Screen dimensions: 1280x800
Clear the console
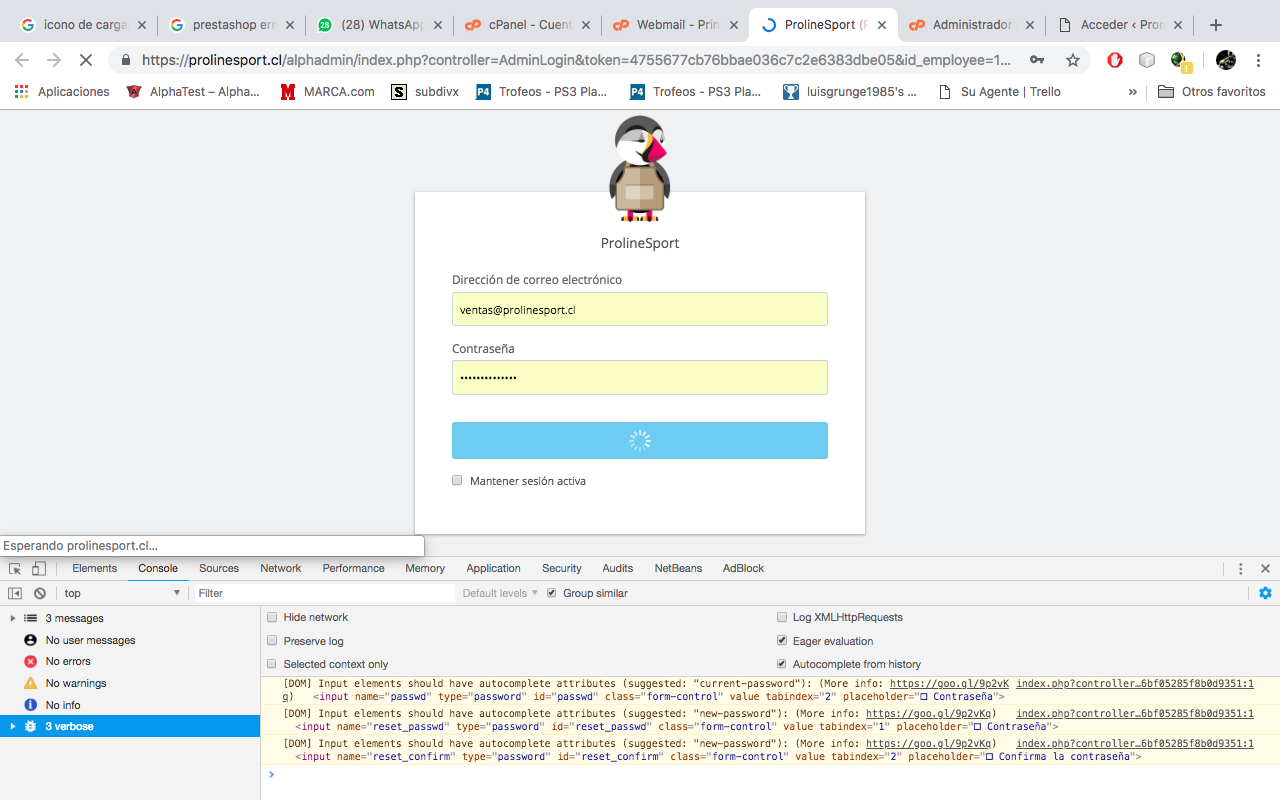tap(40, 593)
